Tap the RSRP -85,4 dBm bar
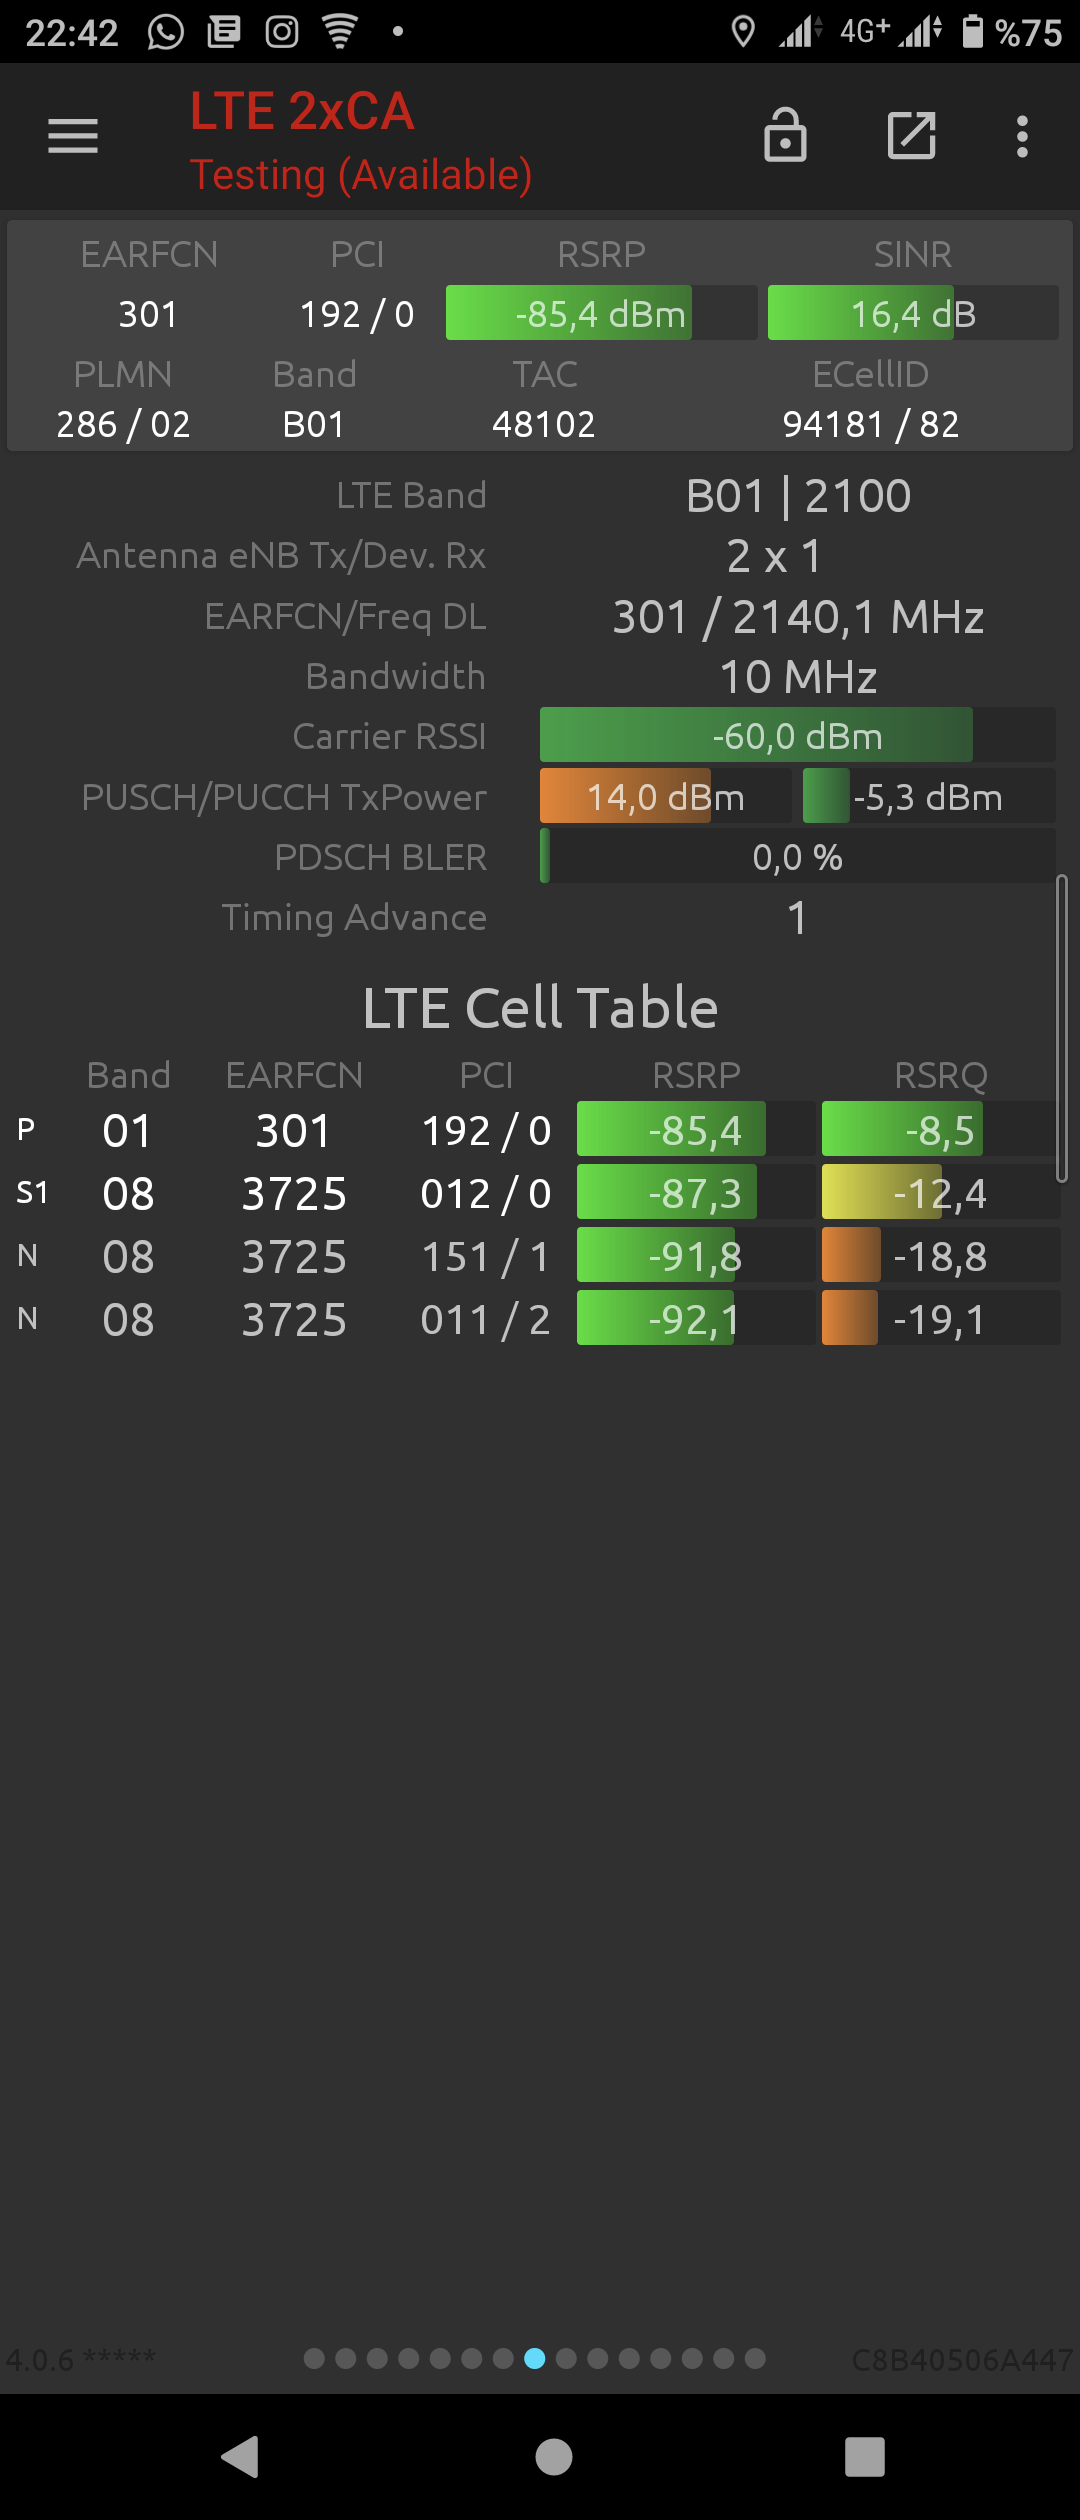1080x2520 pixels. click(601, 313)
